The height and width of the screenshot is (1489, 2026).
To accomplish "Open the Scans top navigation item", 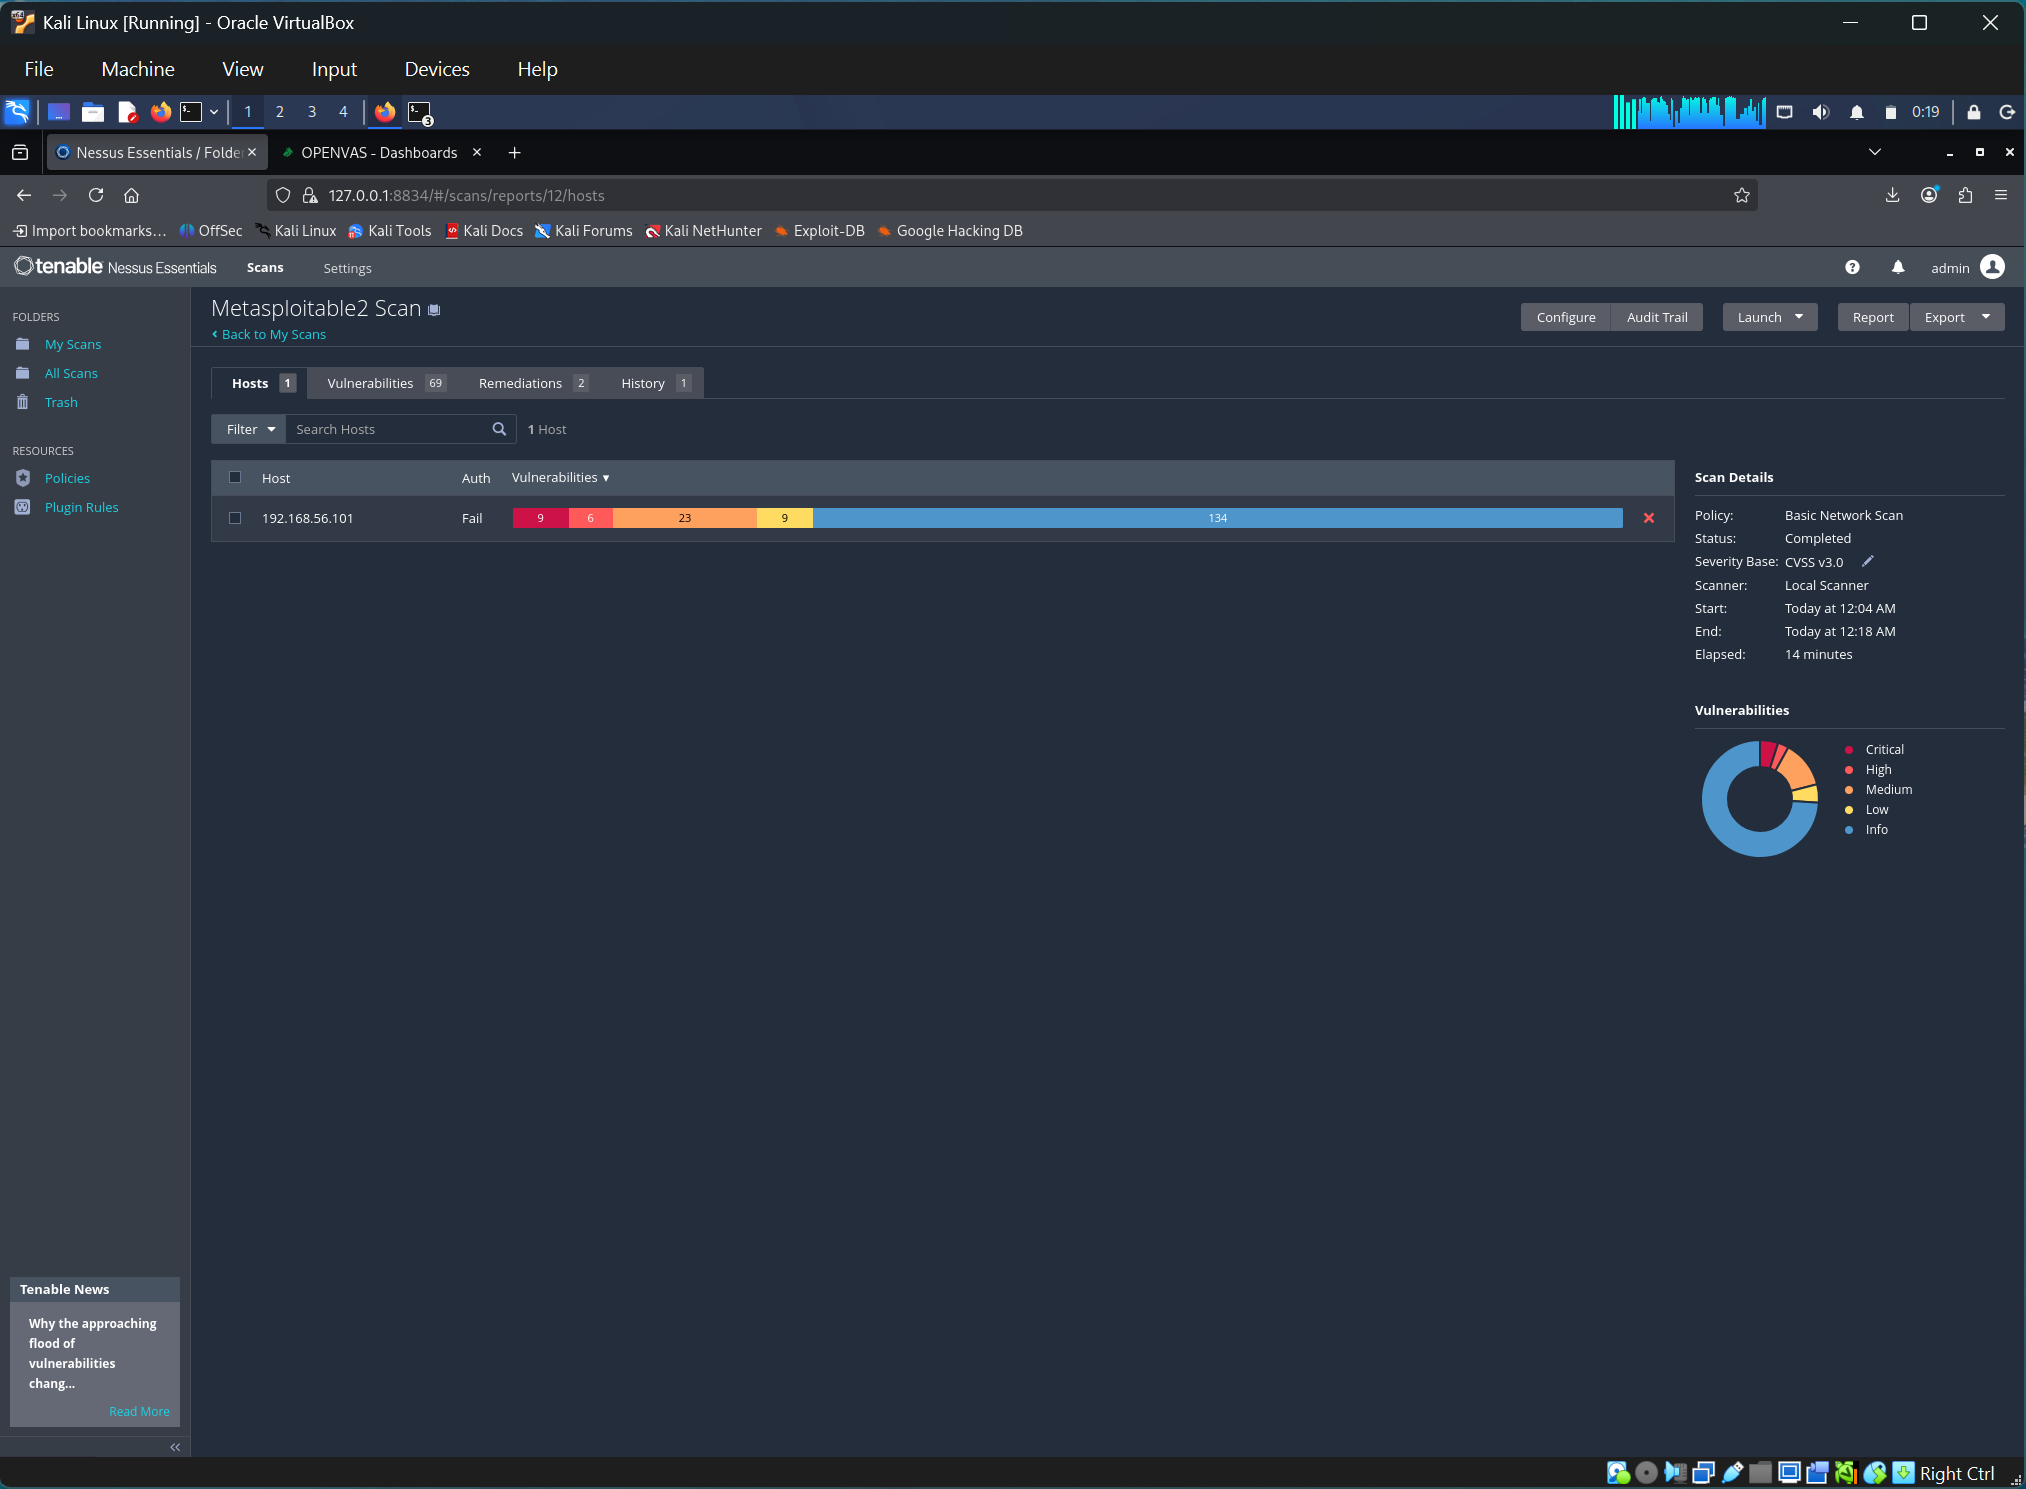I will (265, 267).
